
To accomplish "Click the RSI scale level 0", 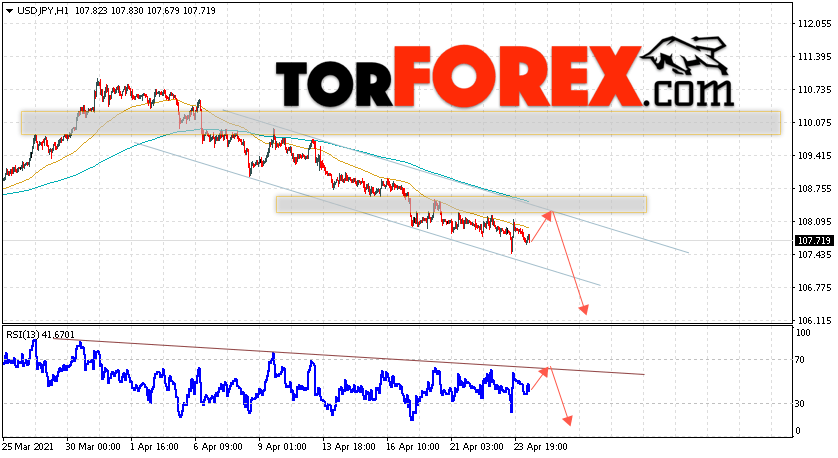I will tap(798, 431).
